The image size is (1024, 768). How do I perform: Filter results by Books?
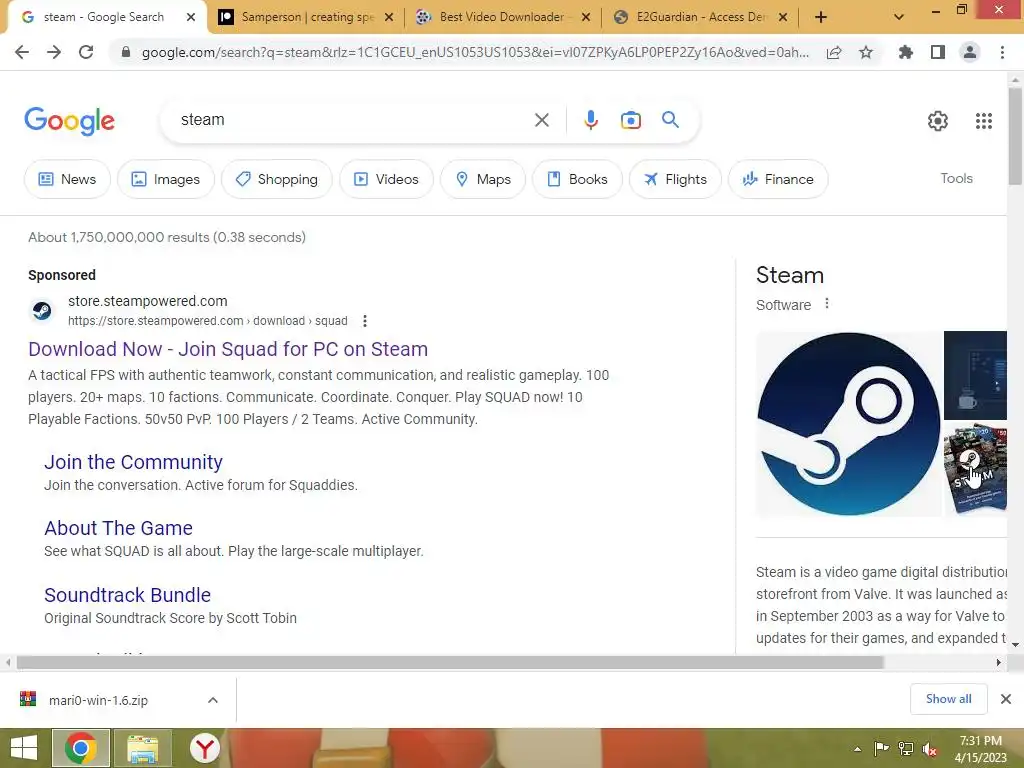pos(577,179)
